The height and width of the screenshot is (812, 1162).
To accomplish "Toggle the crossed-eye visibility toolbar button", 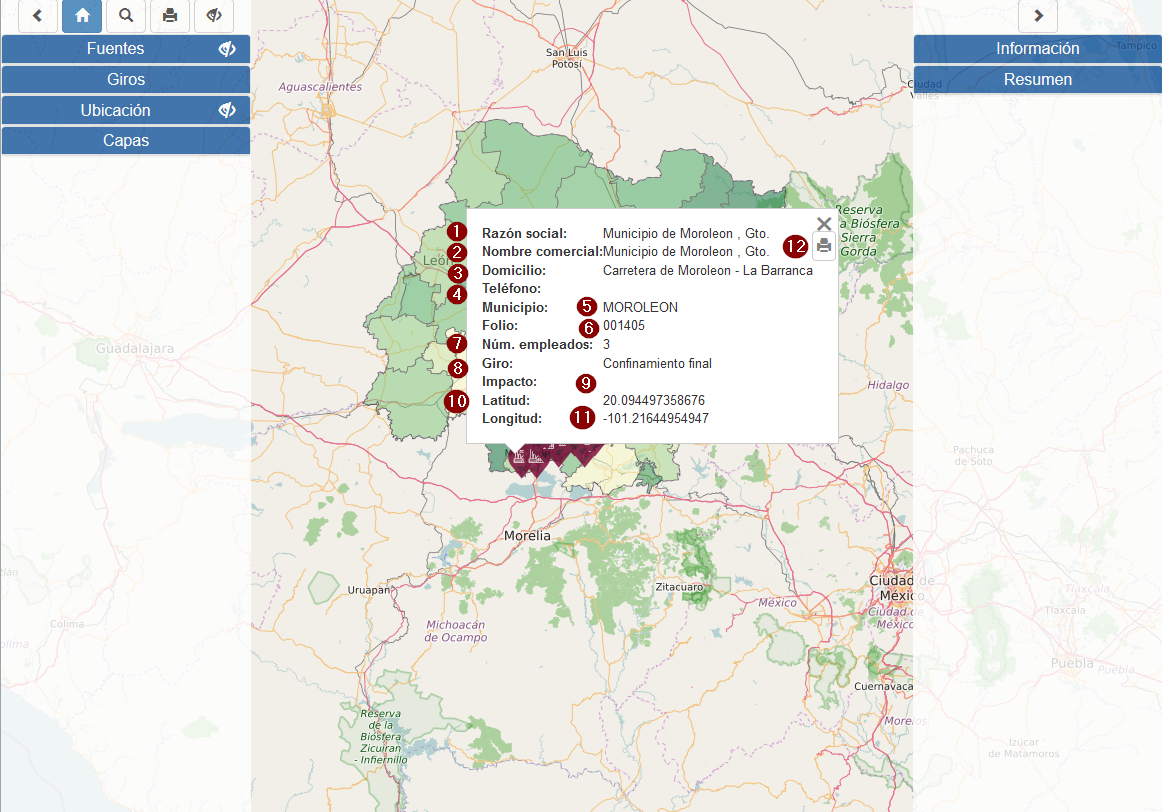I will [214, 16].
